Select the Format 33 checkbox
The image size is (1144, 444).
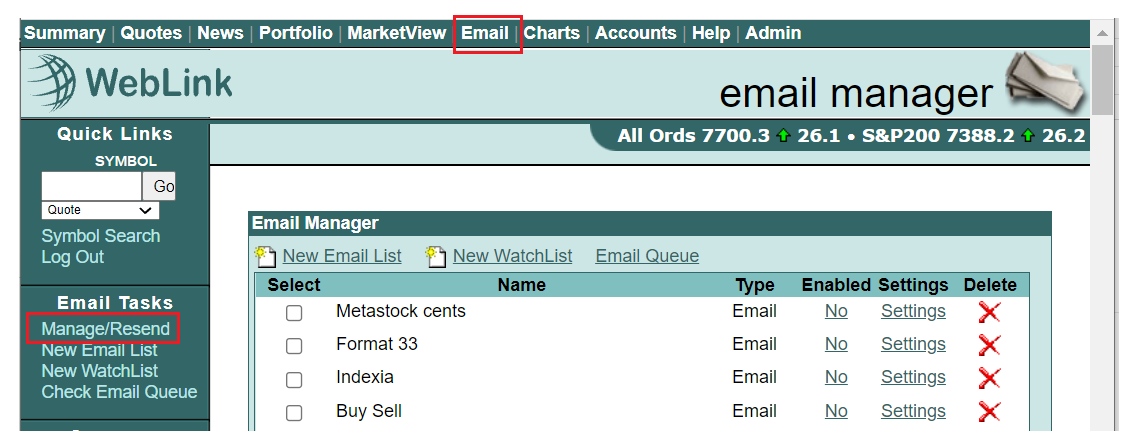point(294,346)
